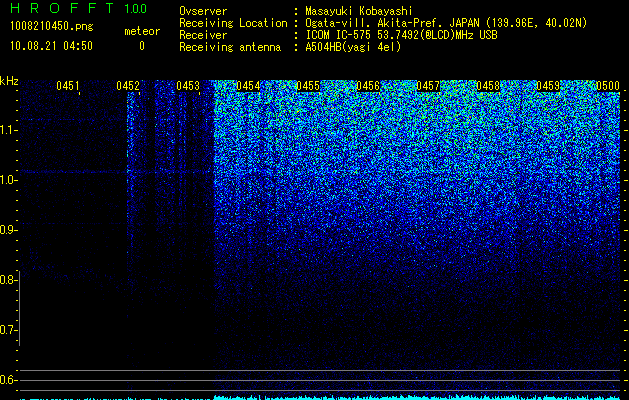Click the 0.6 kHz axis label

[7, 380]
